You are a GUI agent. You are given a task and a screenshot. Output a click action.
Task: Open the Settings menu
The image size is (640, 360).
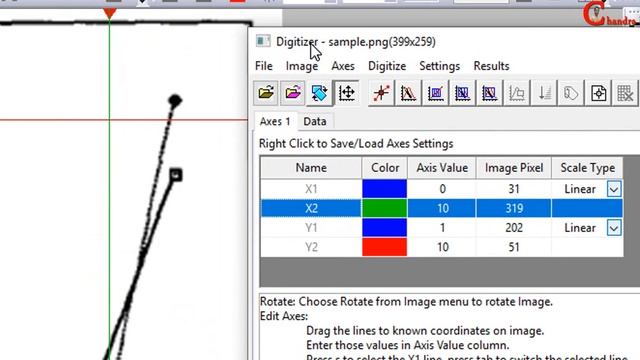[440, 66]
